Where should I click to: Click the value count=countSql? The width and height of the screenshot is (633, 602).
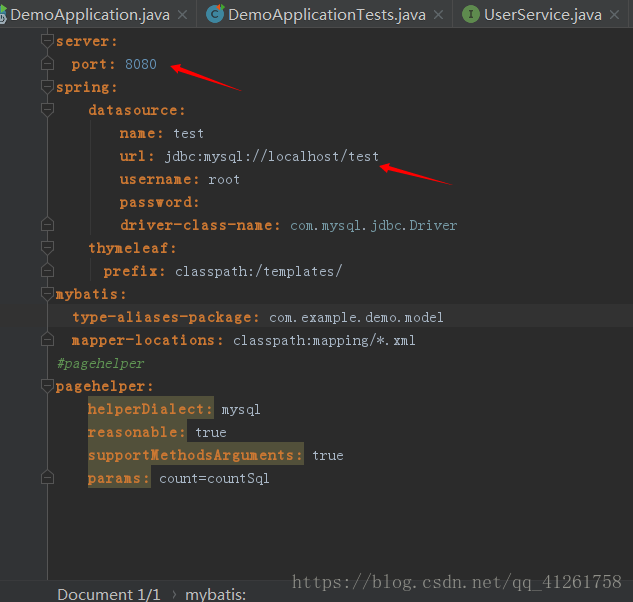point(214,478)
